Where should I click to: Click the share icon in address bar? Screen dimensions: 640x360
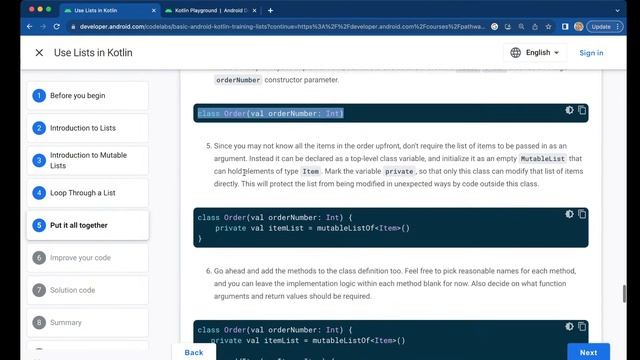click(x=535, y=27)
